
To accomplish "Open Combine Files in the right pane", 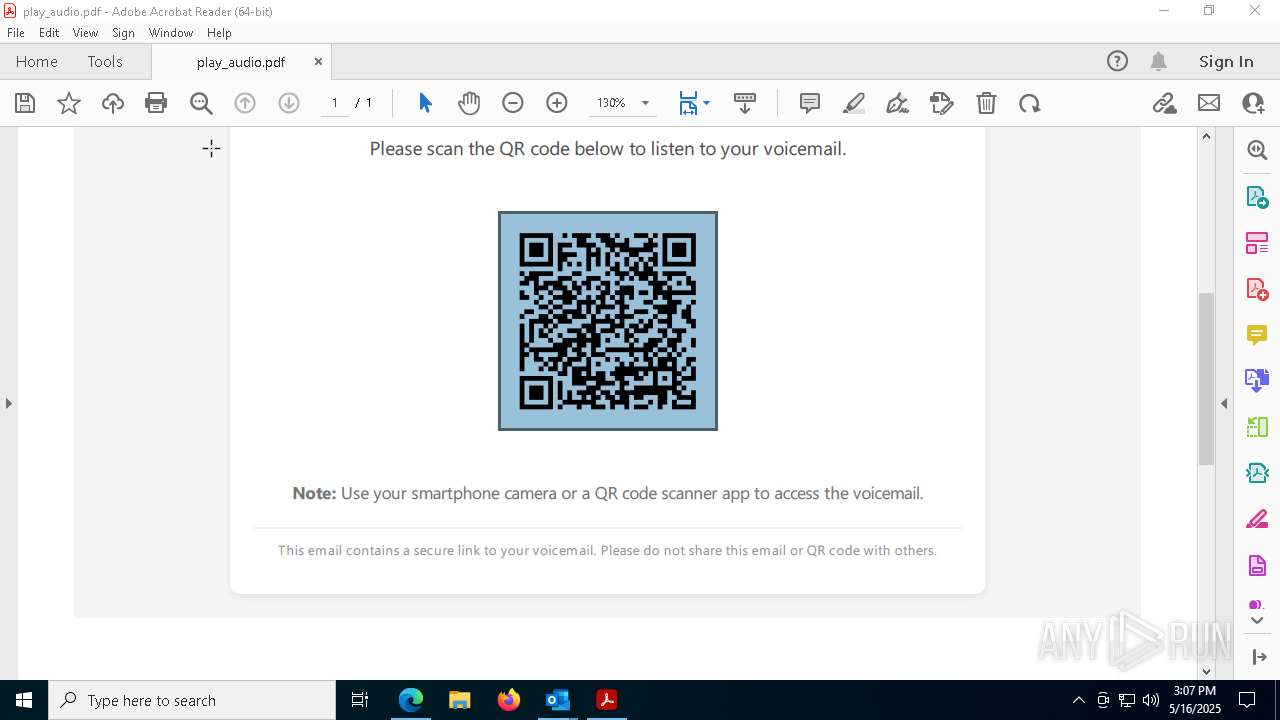I will 1257,381.
